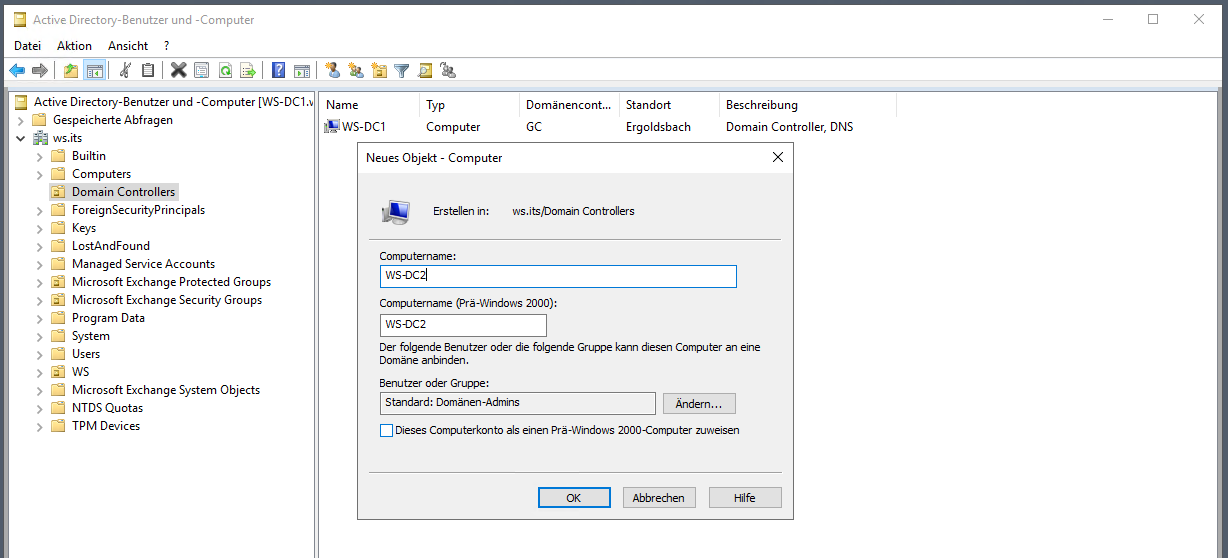Viewport: 1228px width, 558px height.
Task: Open the Aktion menu
Action: [74, 45]
